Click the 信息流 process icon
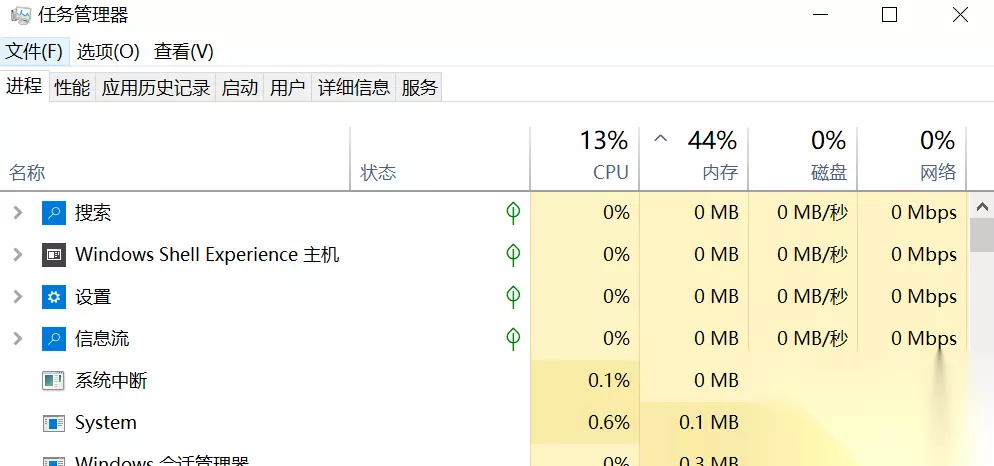Screen dimensions: 994x466 (x=53, y=339)
